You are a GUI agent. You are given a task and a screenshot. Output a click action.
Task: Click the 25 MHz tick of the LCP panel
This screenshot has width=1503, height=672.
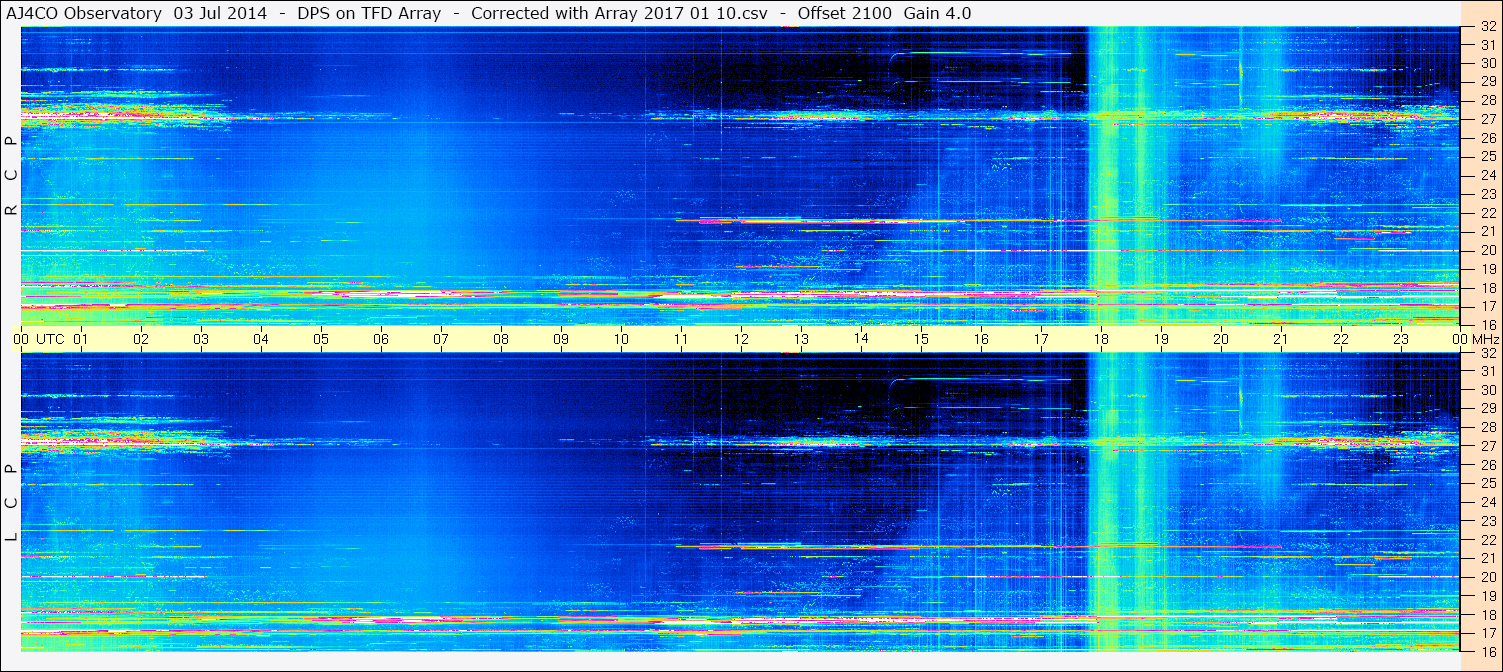pos(1488,484)
